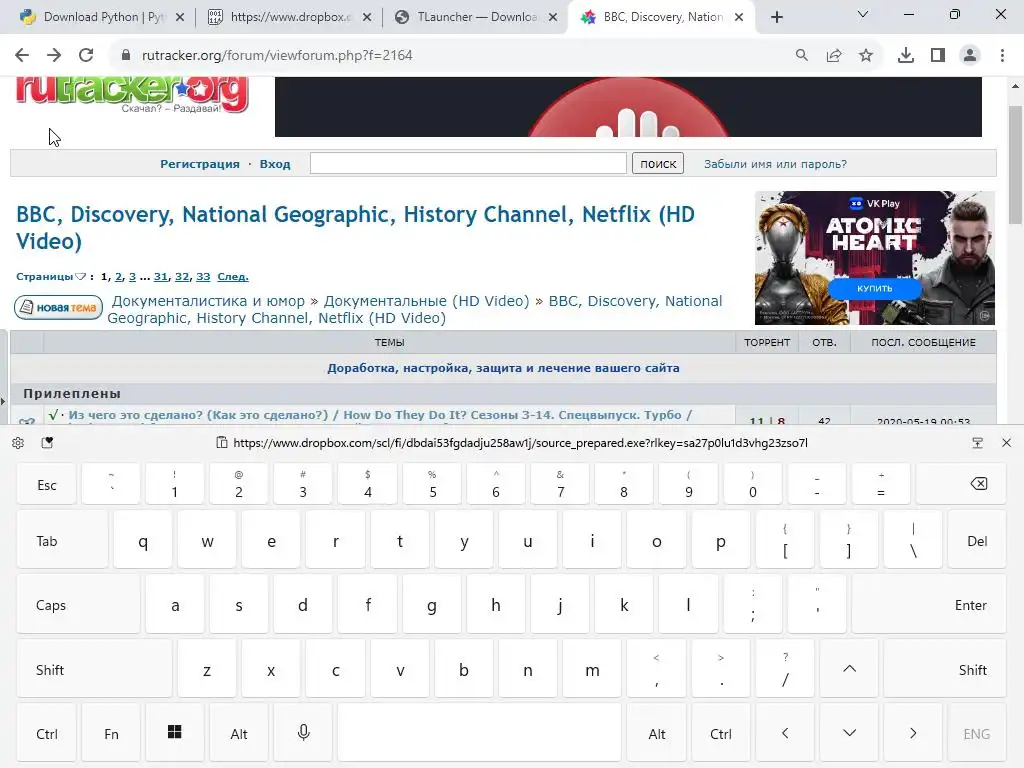The image size is (1024, 768).
Task: Close the TLauncher tab
Action: click(x=553, y=17)
